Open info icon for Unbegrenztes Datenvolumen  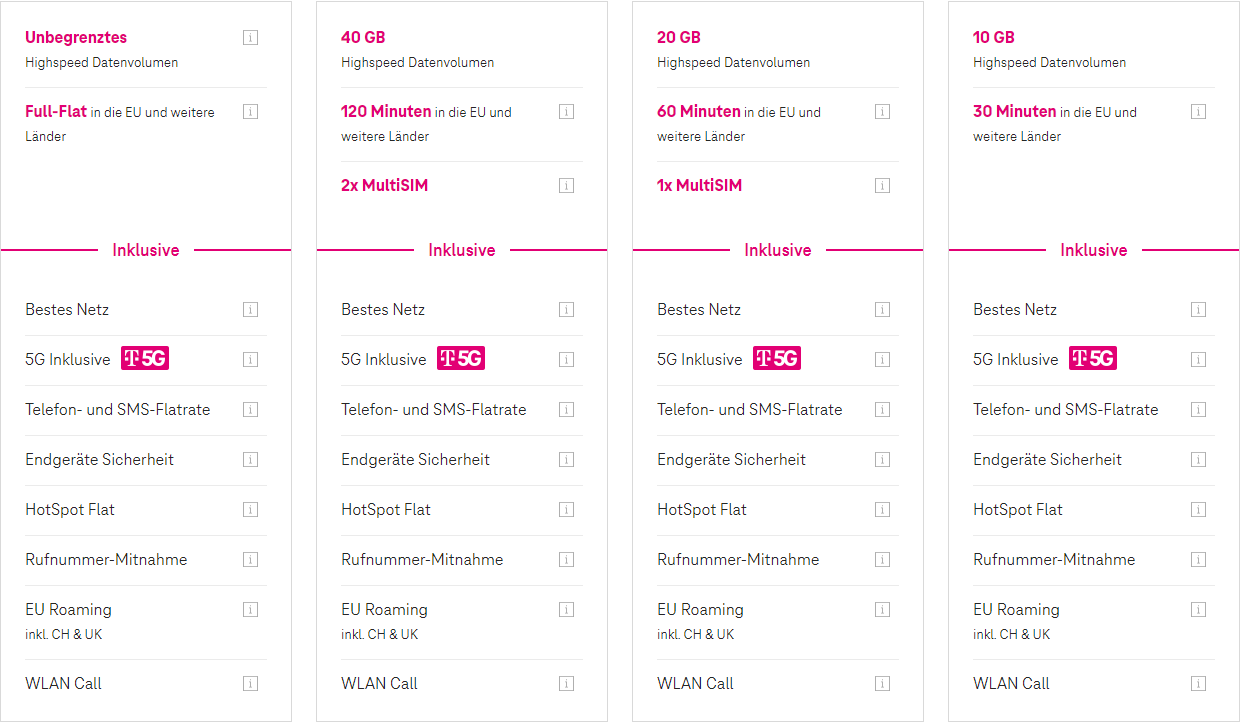click(x=250, y=37)
